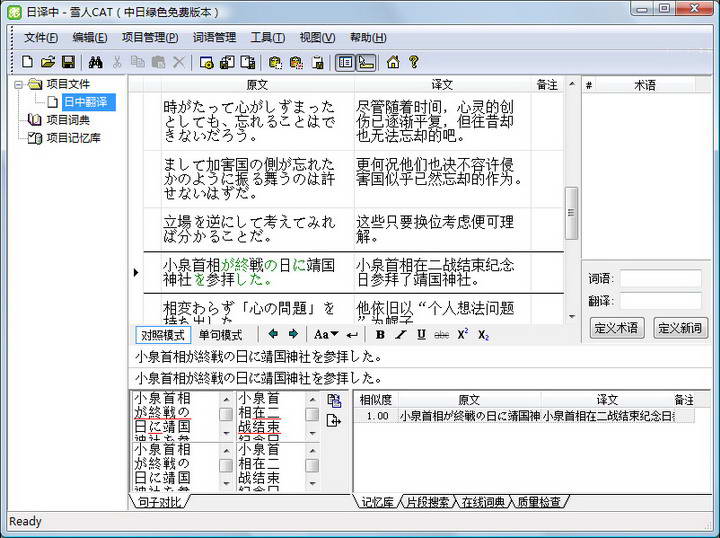Click the Save (floppy disk) icon
The width and height of the screenshot is (720, 538).
click(68, 62)
